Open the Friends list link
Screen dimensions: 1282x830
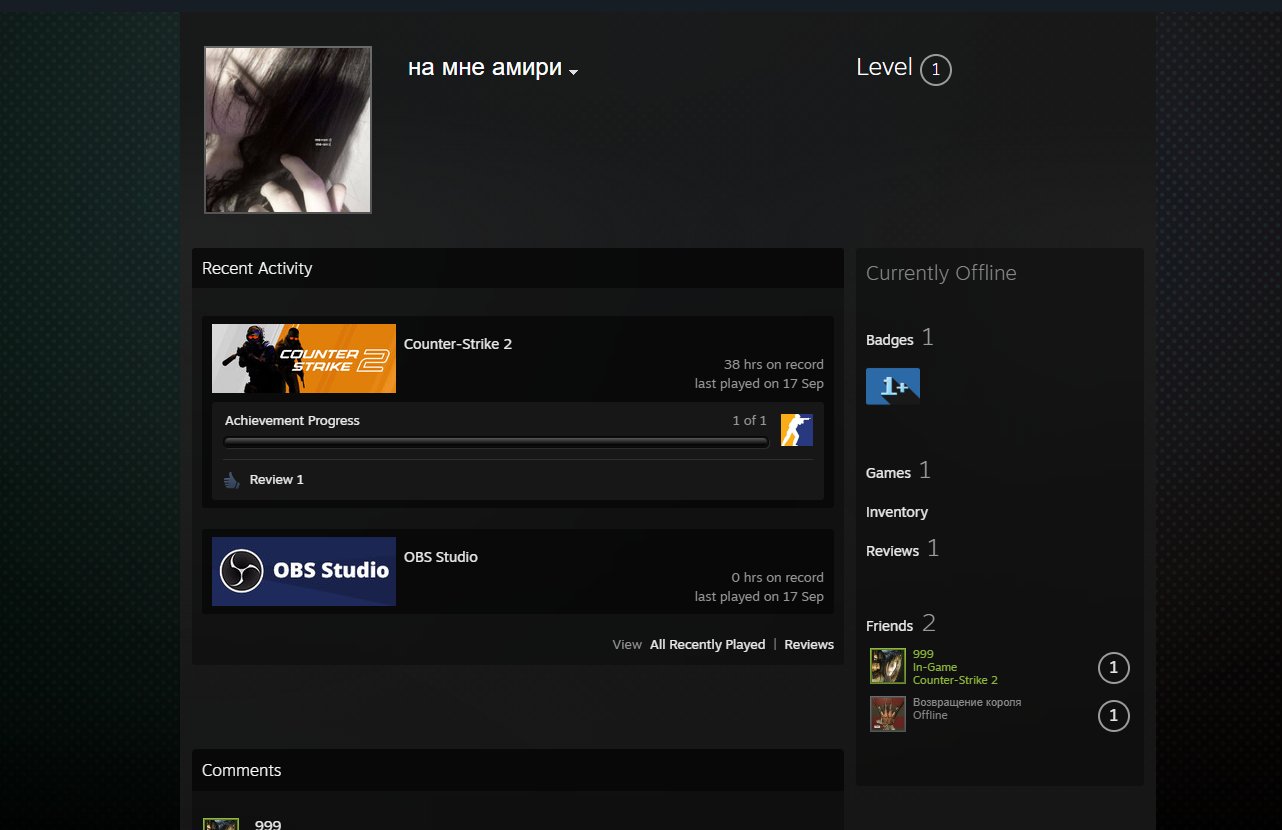tap(890, 626)
